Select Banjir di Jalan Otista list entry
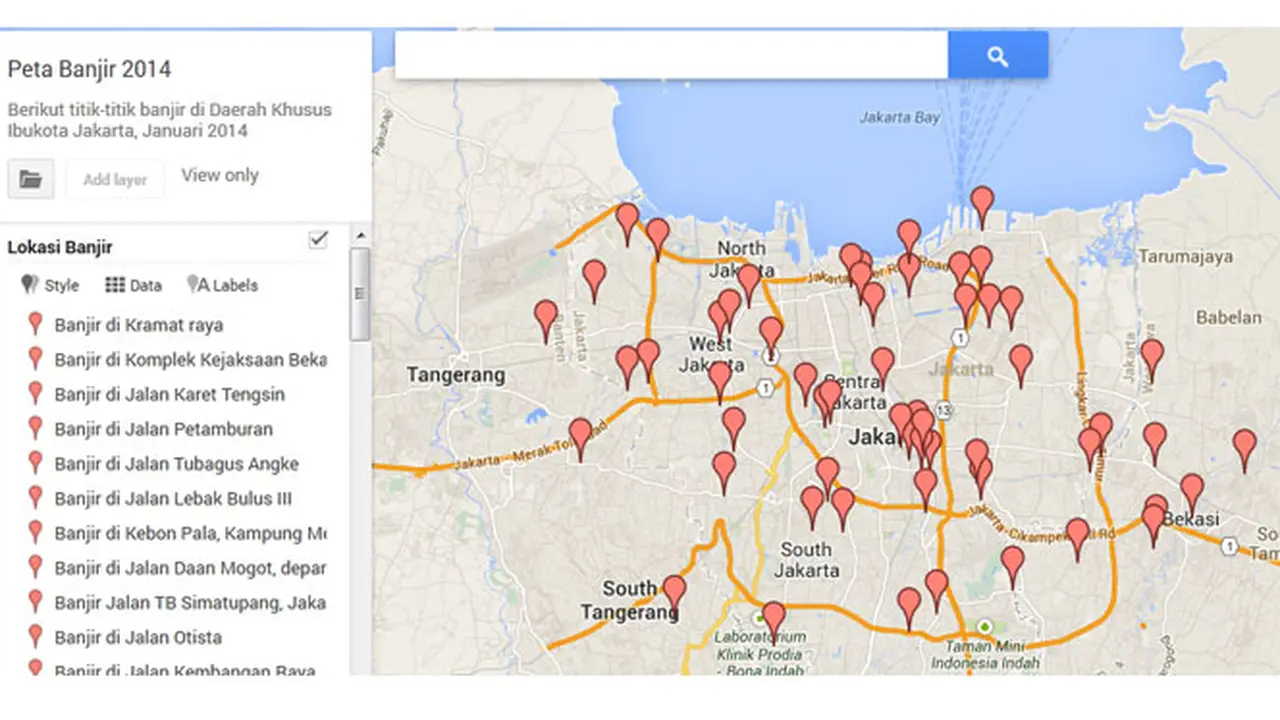1280x720 pixels. [x=138, y=637]
